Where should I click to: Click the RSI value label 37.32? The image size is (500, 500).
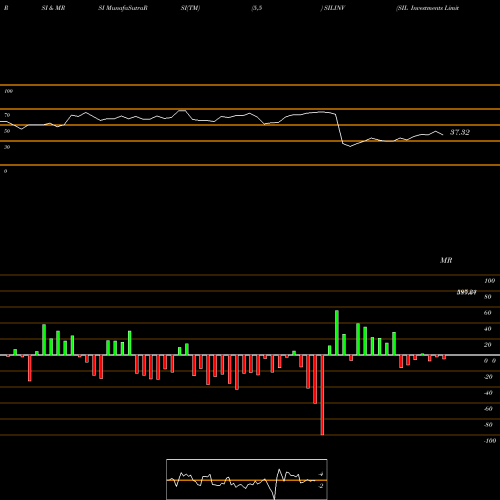pyautogui.click(x=460, y=132)
